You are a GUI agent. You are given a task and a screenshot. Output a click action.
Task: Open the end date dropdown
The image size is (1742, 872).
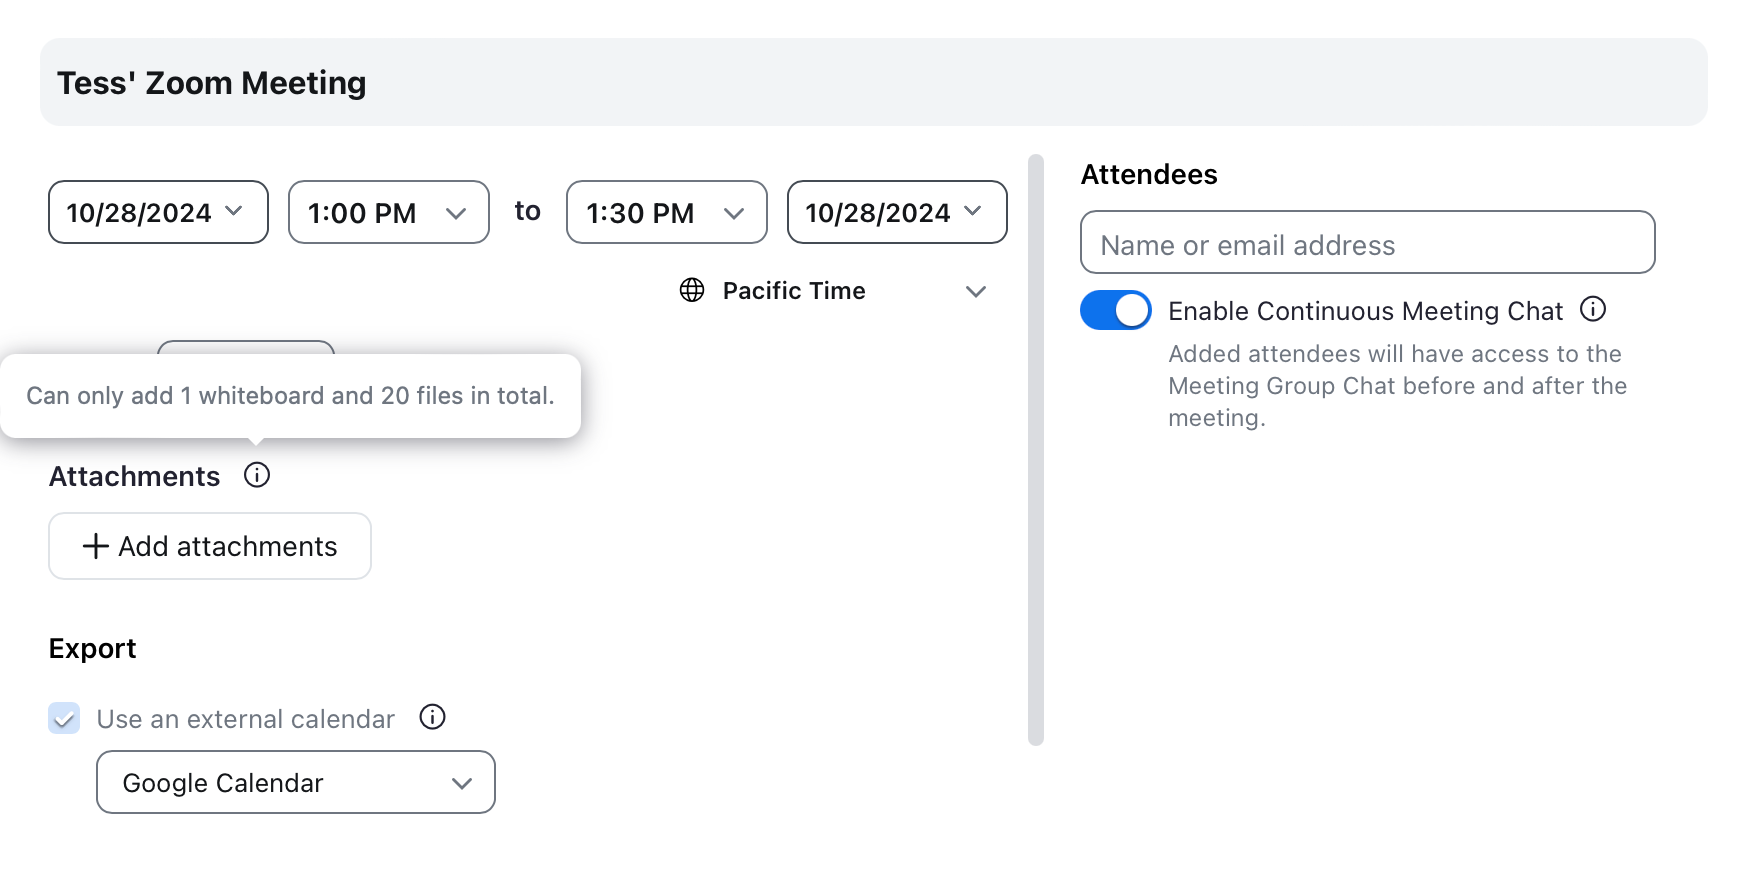click(x=896, y=212)
